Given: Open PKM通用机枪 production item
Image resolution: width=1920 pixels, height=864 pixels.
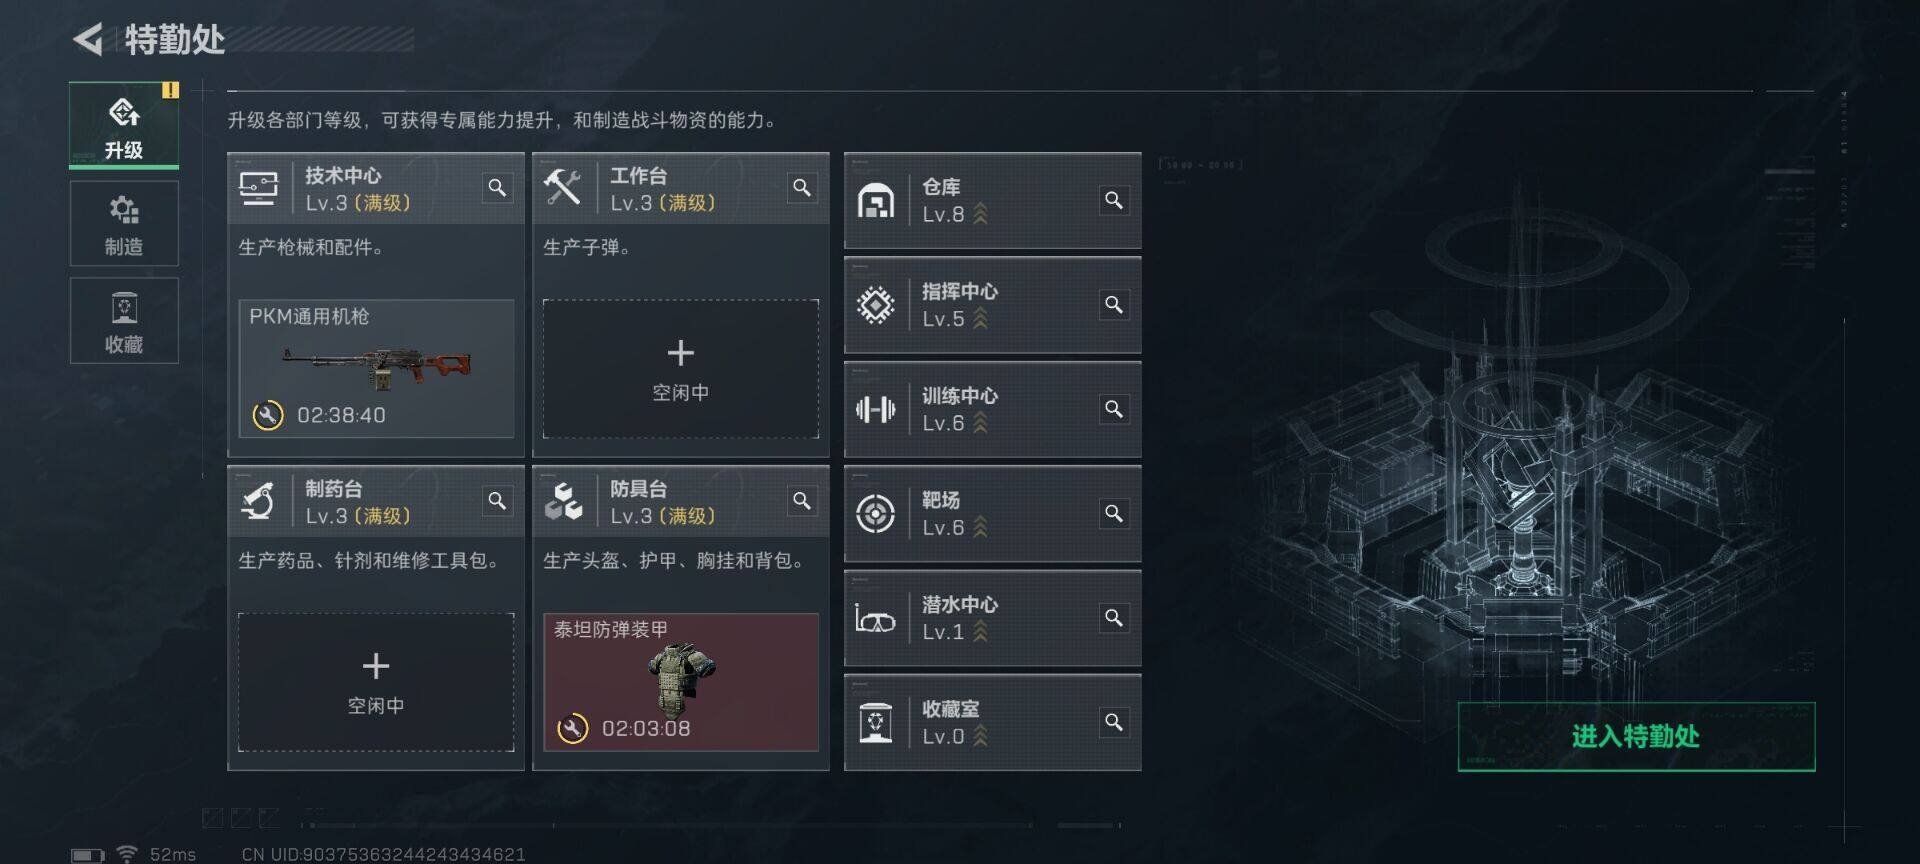Looking at the screenshot, I should pos(376,369).
